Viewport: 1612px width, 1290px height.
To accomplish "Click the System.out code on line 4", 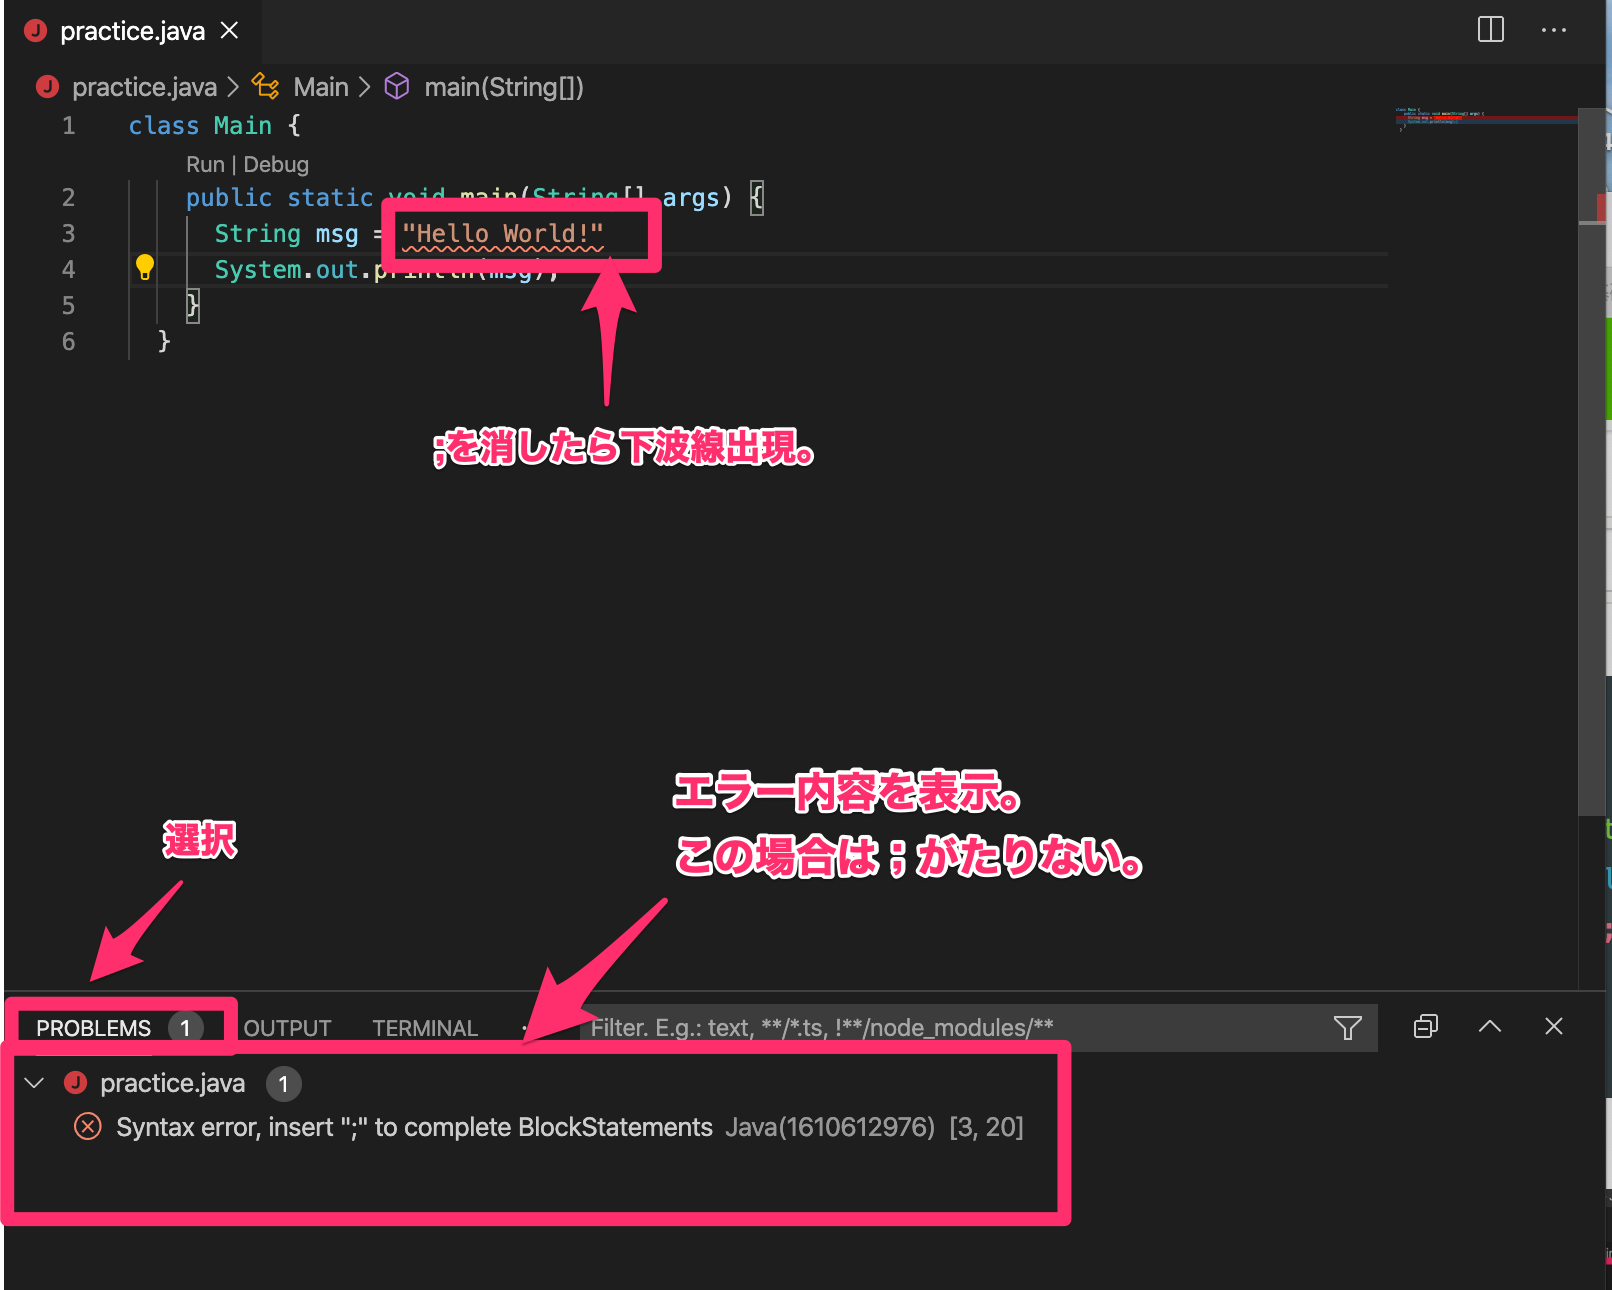I will point(286,270).
